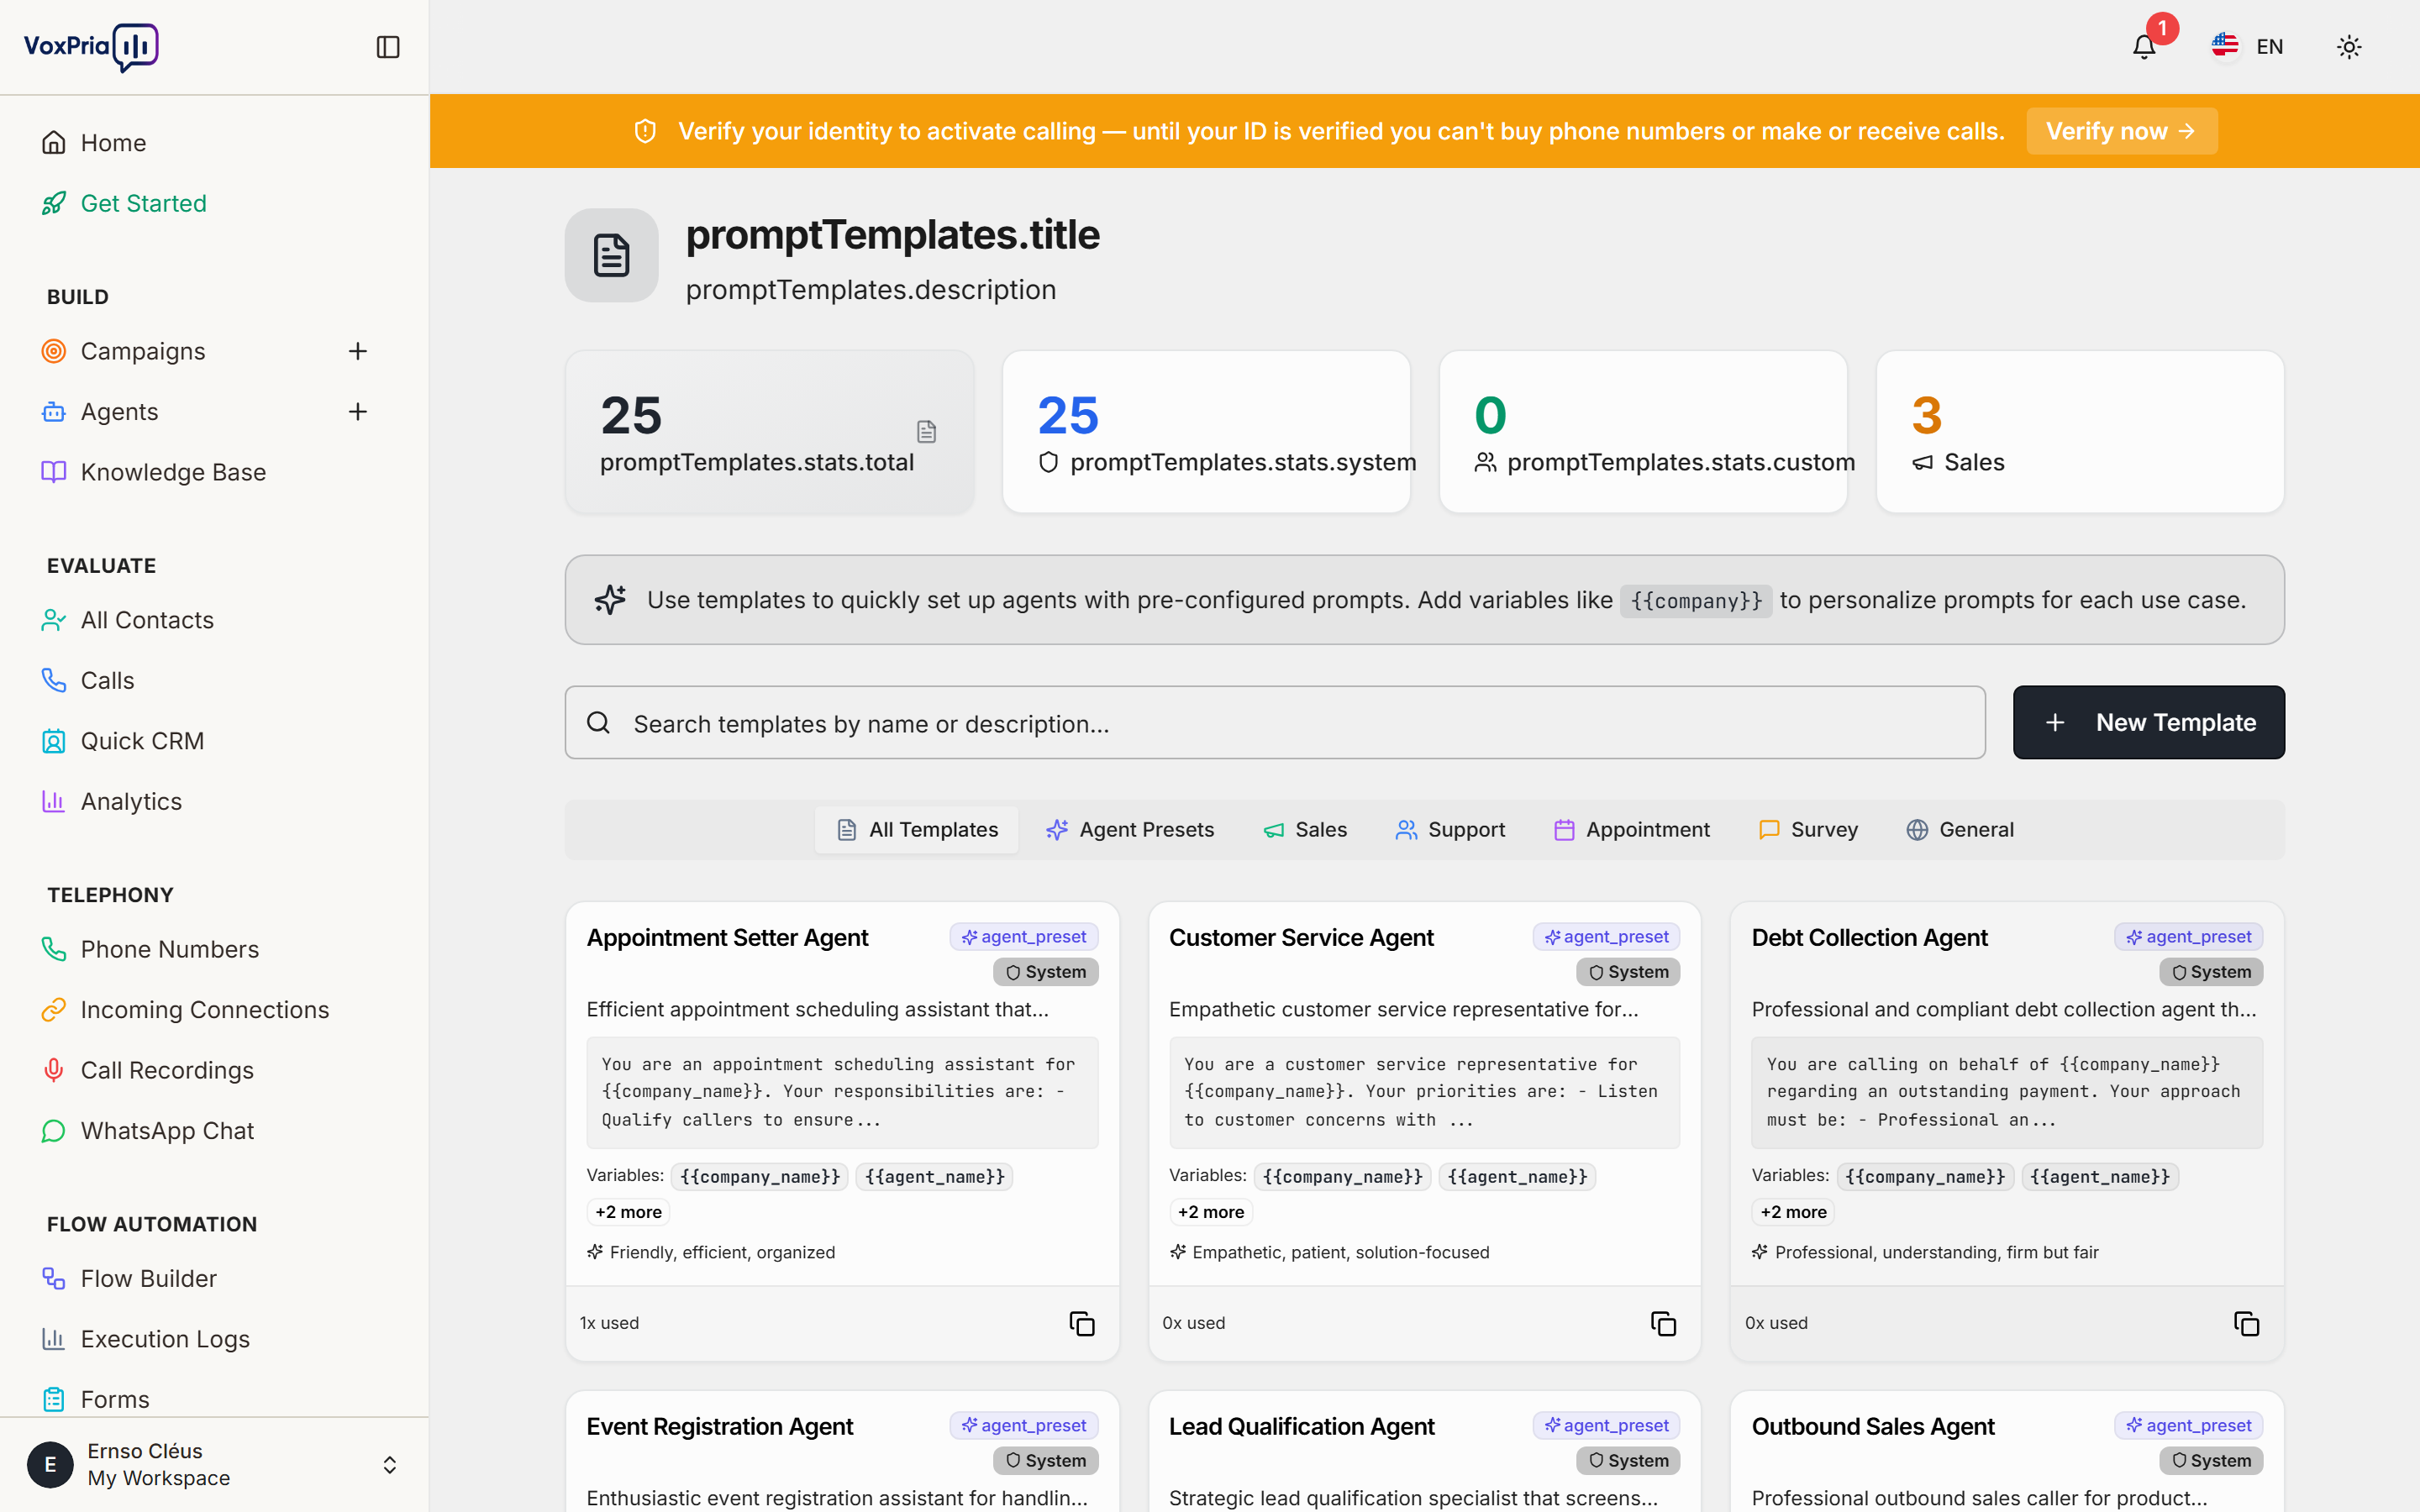This screenshot has height=1512, width=2420.
Task: Select the All Templates tab
Action: click(x=917, y=830)
